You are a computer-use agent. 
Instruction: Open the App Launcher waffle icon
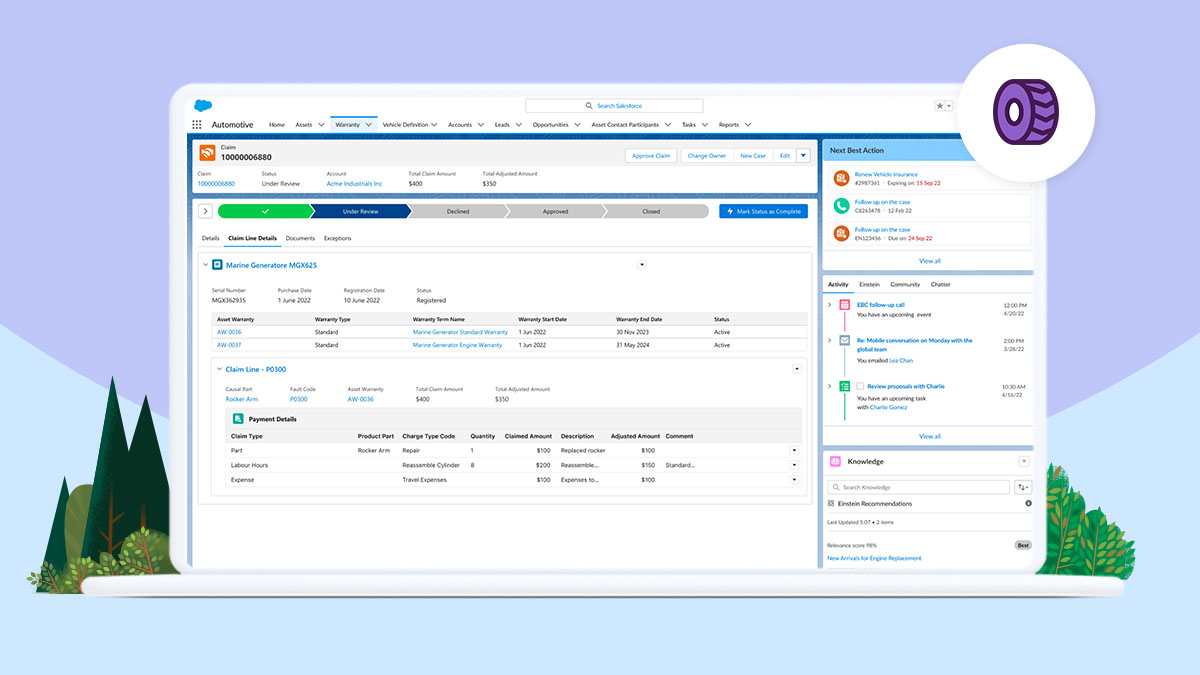(197, 124)
